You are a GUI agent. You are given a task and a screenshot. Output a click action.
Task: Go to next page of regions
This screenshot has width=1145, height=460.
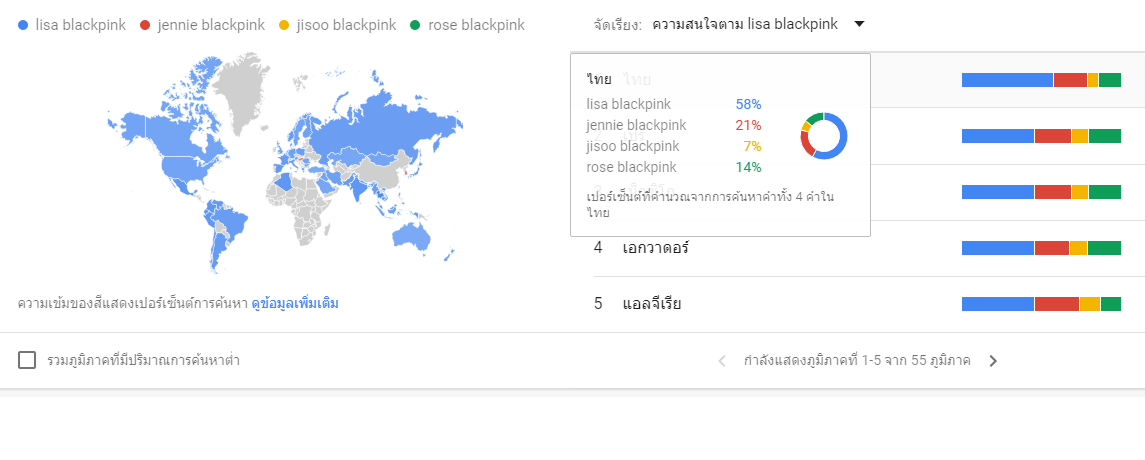point(993,361)
